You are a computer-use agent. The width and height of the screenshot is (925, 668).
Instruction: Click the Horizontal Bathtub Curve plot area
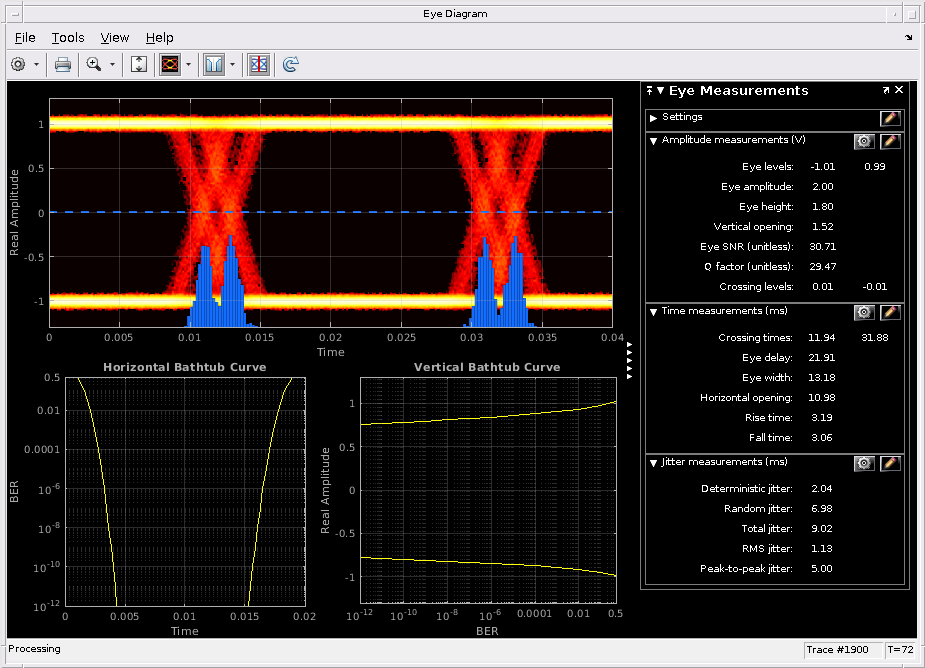(184, 490)
